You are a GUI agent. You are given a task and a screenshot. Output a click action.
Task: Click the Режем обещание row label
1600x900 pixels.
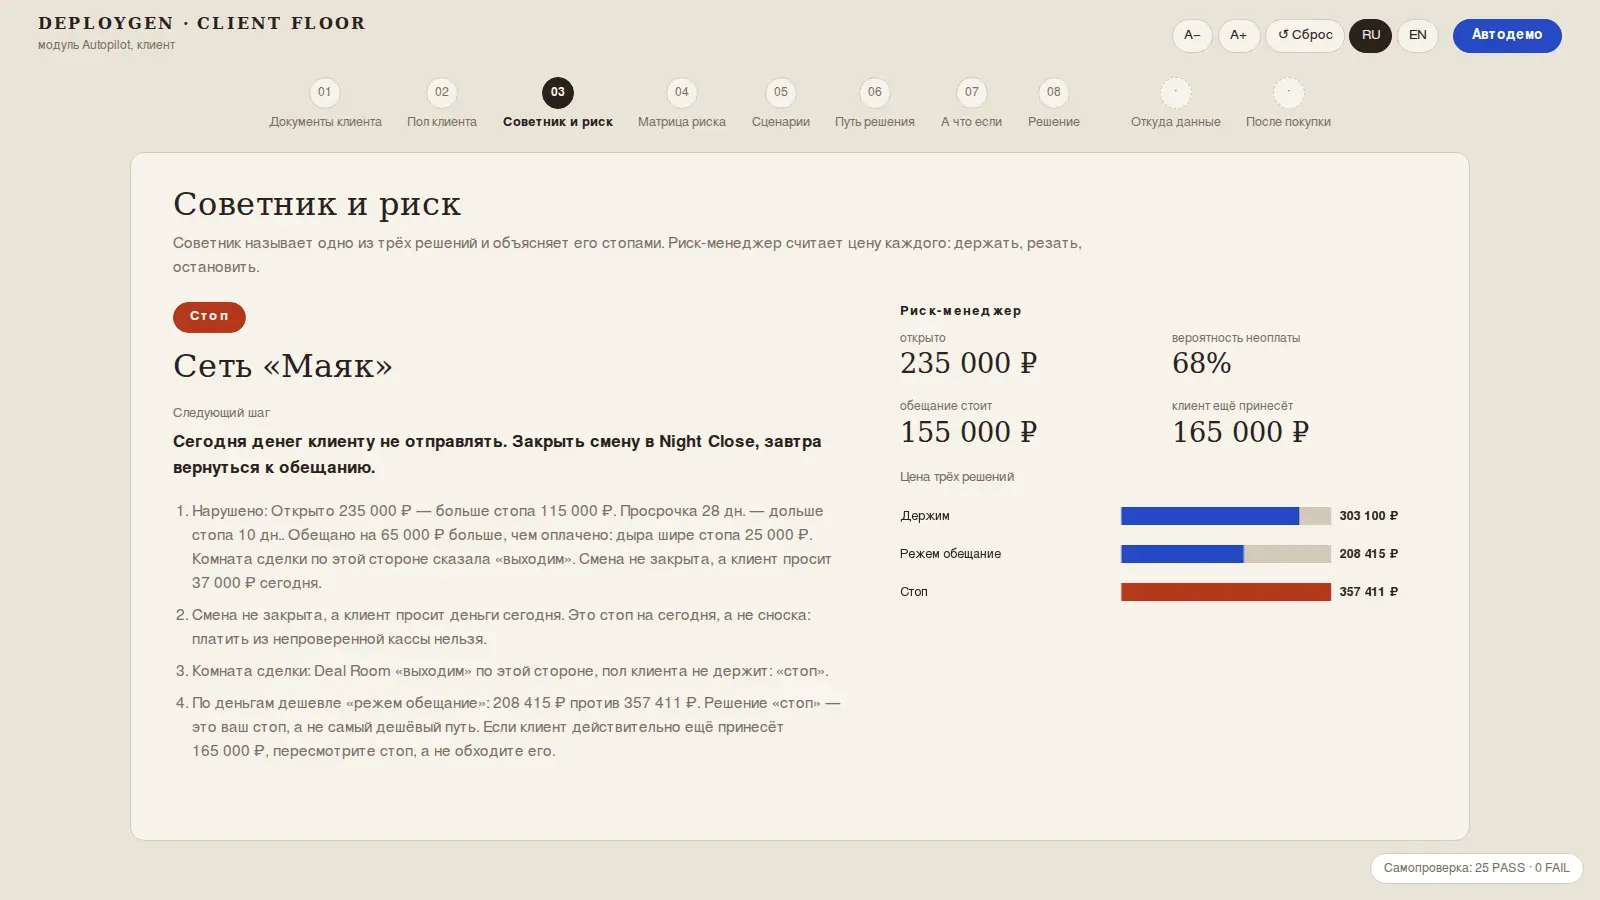[x=950, y=554]
